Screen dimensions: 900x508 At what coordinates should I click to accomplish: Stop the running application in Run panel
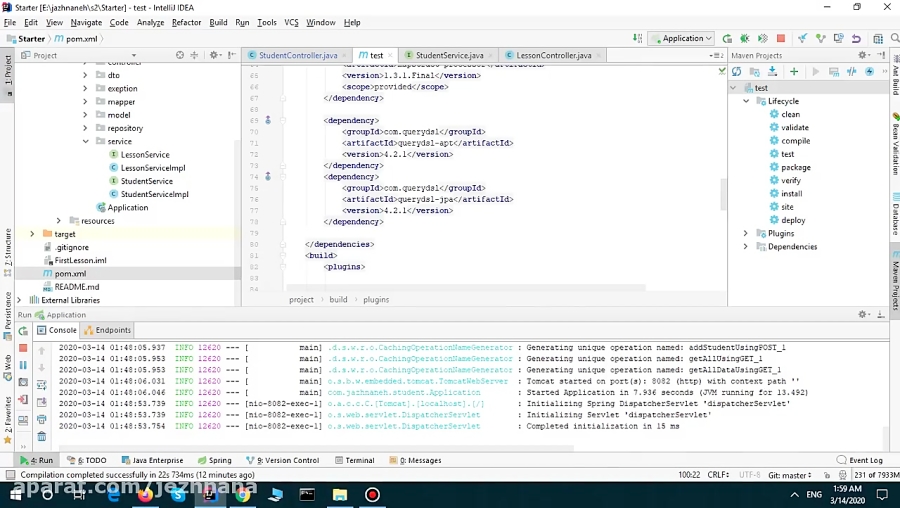[x=23, y=348]
